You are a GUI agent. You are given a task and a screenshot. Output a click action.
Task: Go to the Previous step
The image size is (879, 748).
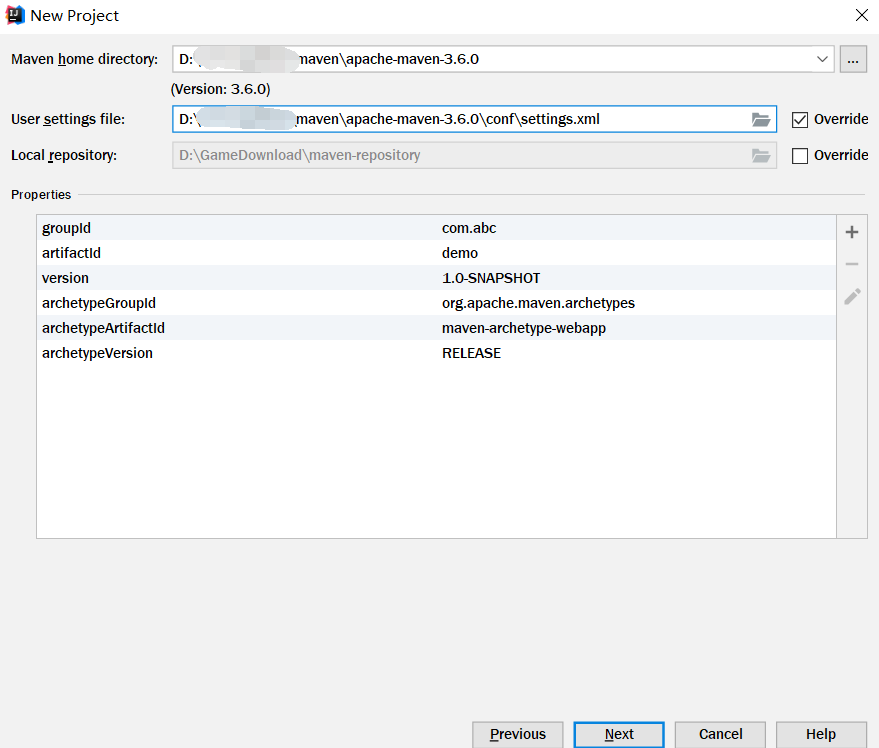517,734
